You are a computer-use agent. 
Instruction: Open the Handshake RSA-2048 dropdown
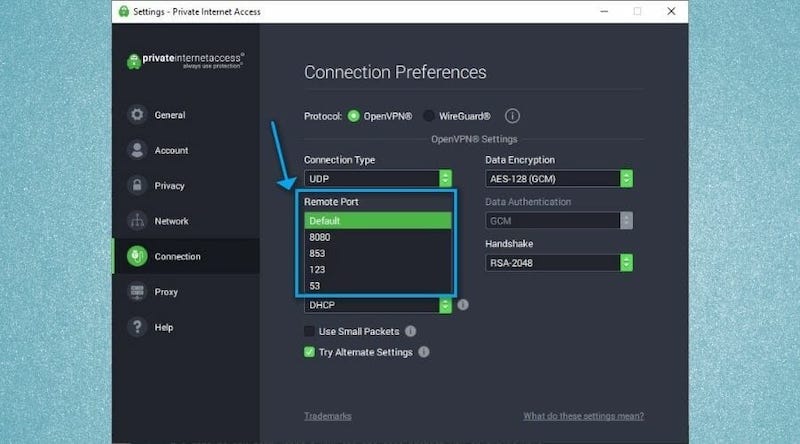559,263
